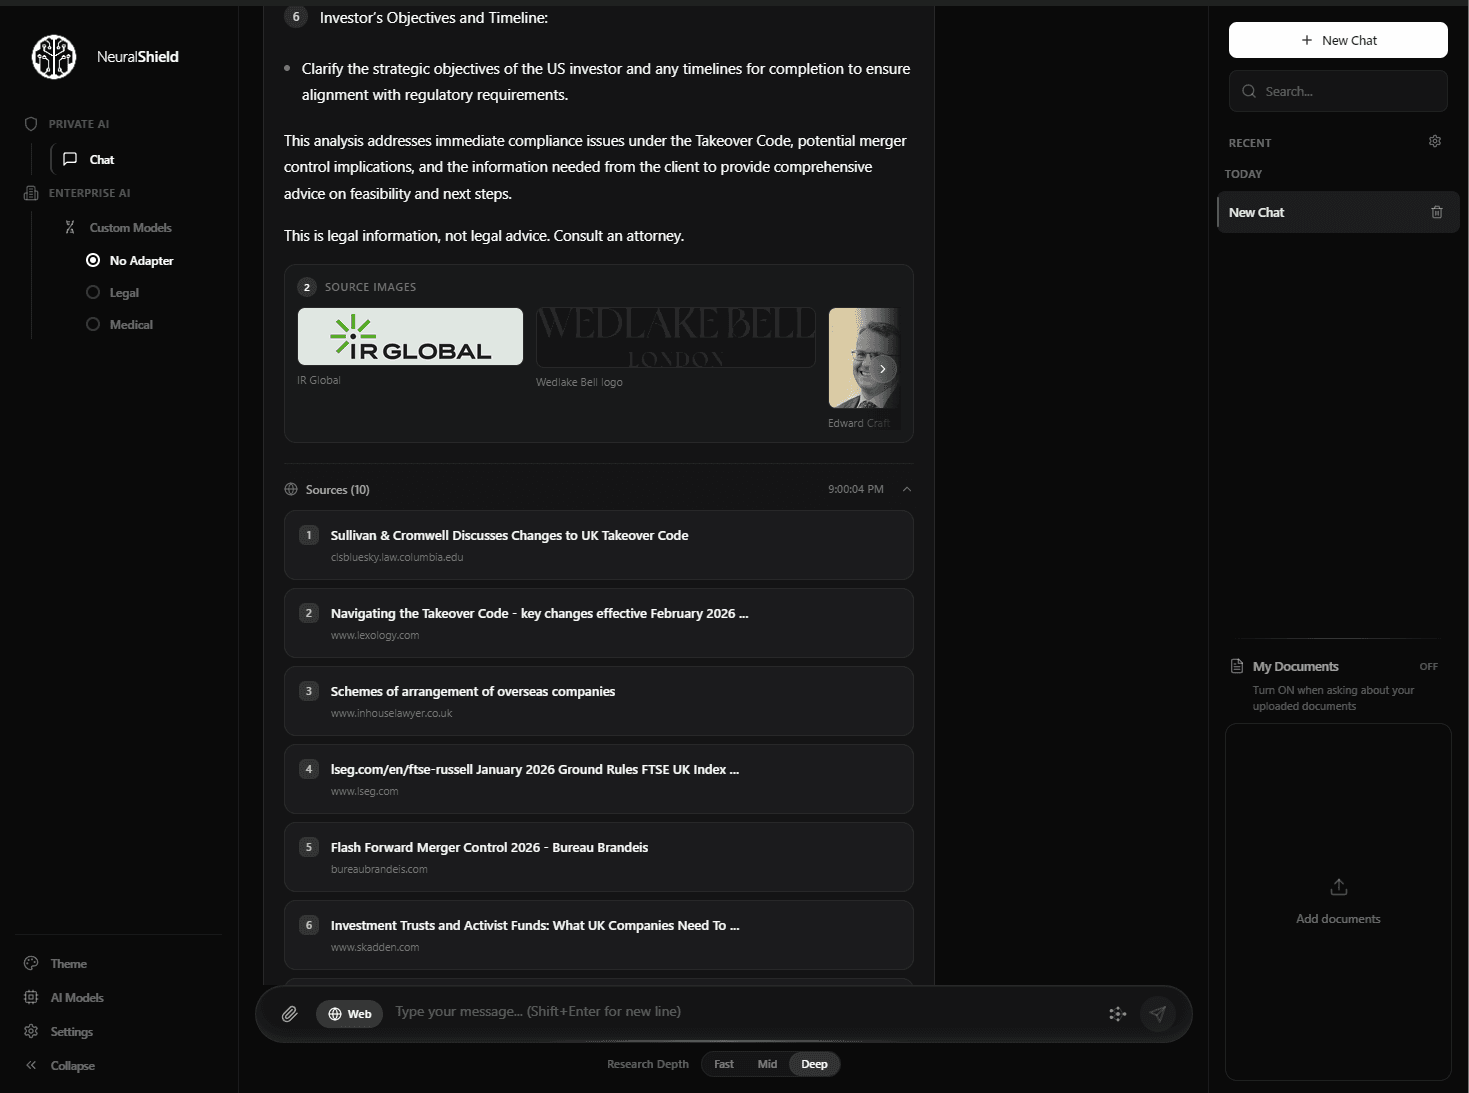Open Theme settings in the sidebar
Screen dimensions: 1469x1093
click(x=68, y=963)
